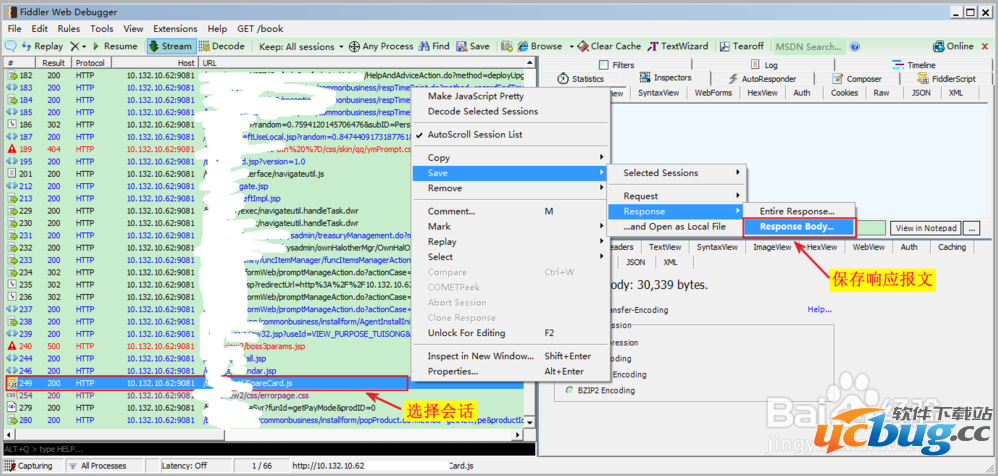The width and height of the screenshot is (998, 476).
Task: Toggle the Decode toolbar button
Action: 221,46
